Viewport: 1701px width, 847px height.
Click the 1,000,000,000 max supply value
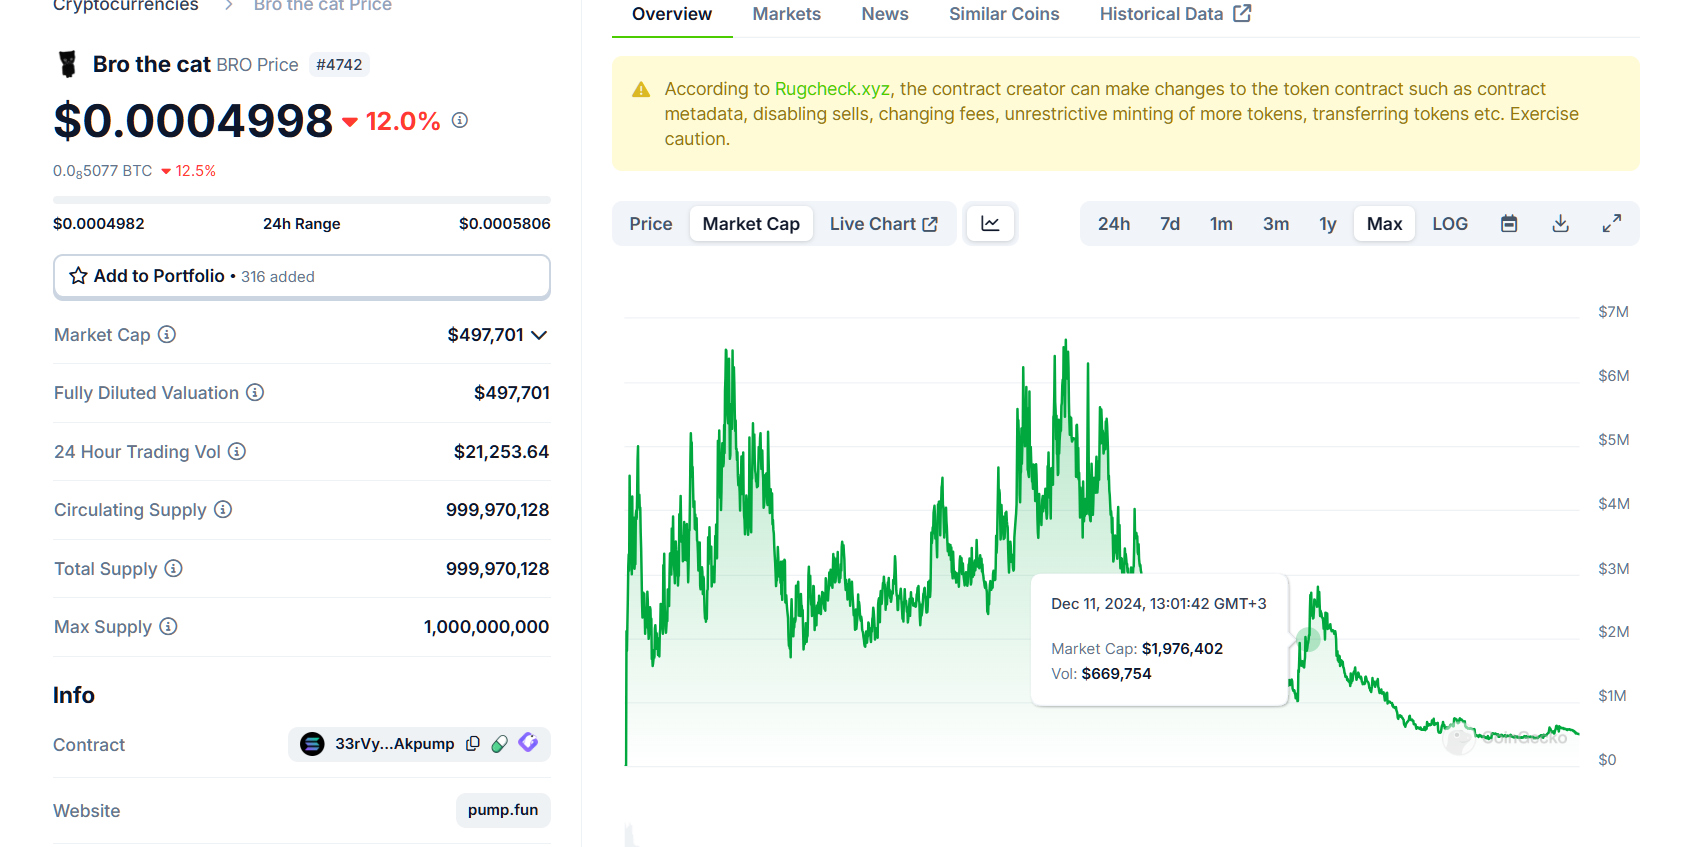tap(487, 627)
